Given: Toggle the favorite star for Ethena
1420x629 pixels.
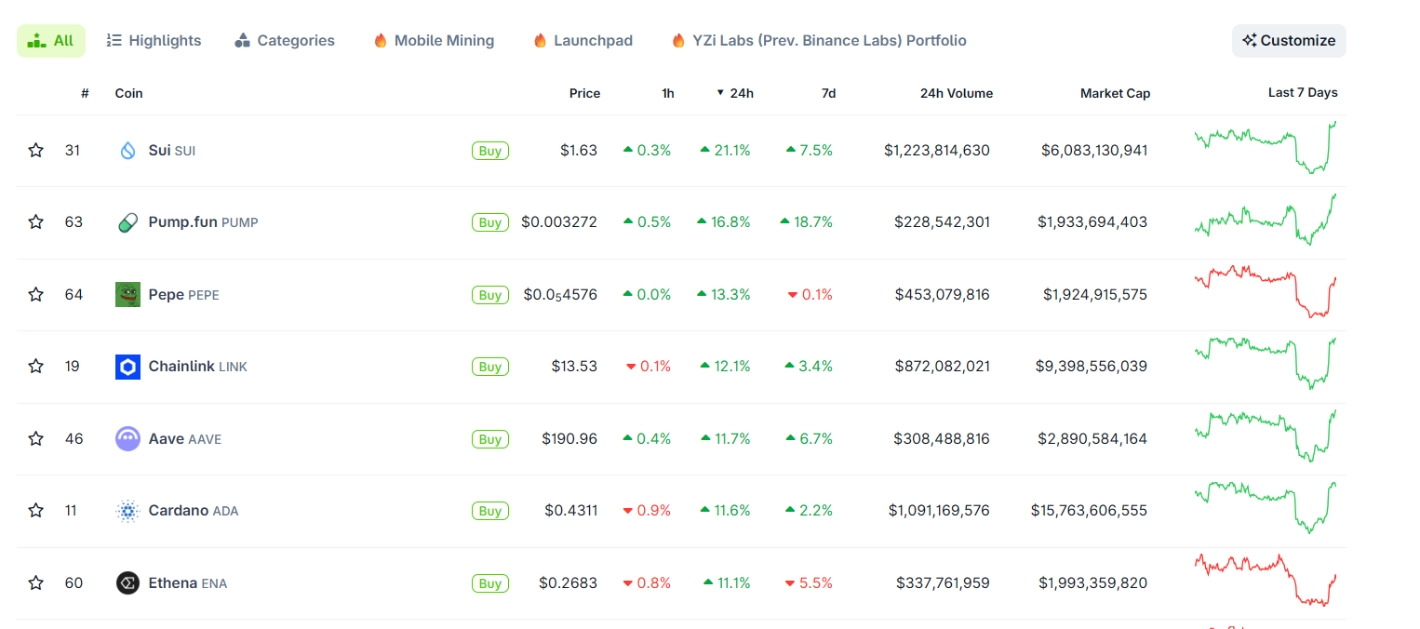Looking at the screenshot, I should pyautogui.click(x=36, y=583).
